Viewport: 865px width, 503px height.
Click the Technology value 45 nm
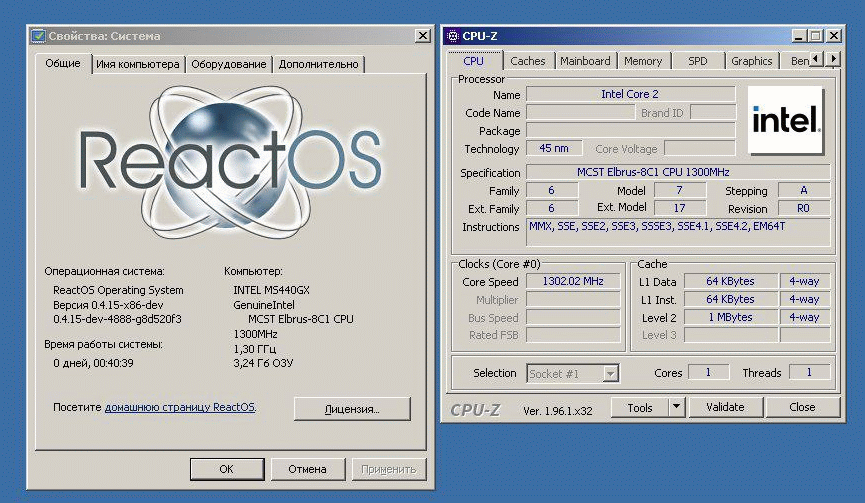[554, 148]
